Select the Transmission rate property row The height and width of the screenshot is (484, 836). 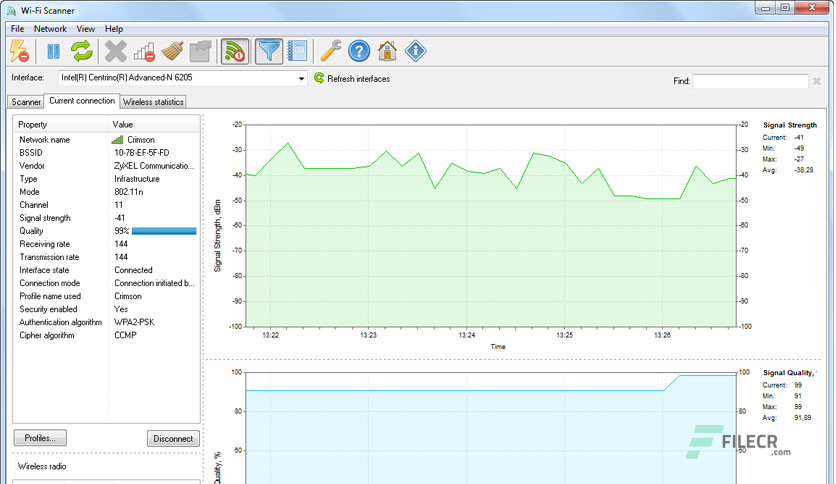[x=107, y=257]
